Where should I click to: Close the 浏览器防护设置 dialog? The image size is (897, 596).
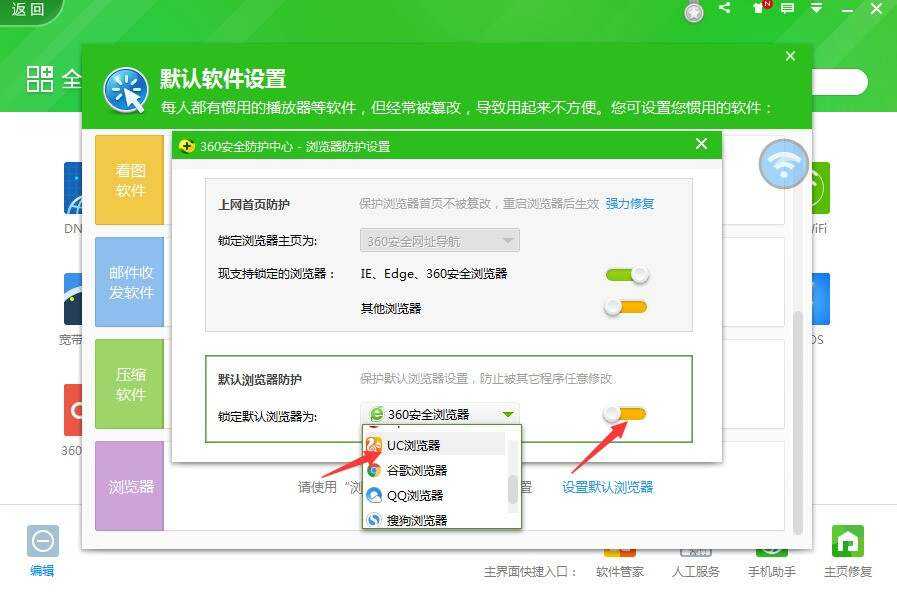coord(701,144)
